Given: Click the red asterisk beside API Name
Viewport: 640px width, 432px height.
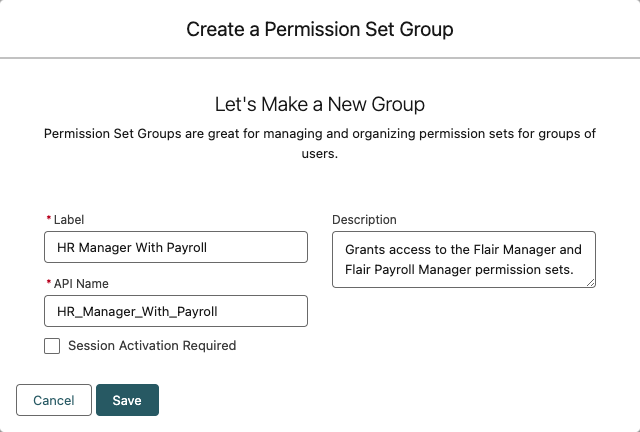Looking at the screenshot, I should (x=48, y=284).
